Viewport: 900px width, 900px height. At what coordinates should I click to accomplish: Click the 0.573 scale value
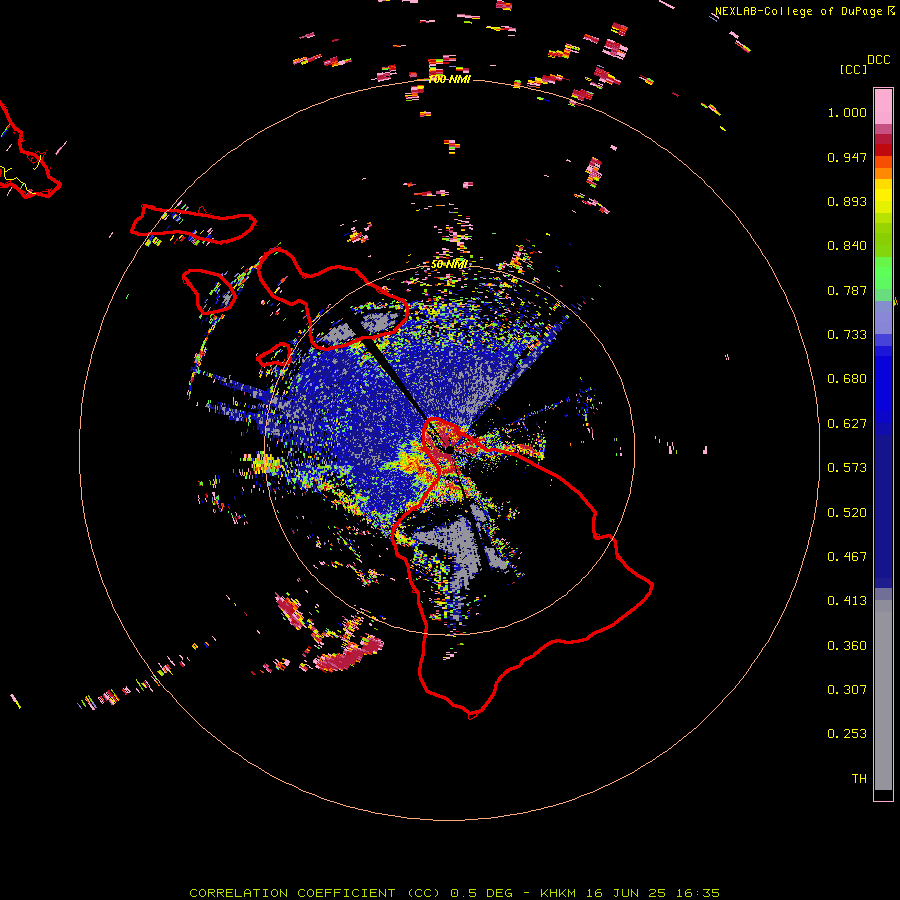click(847, 468)
